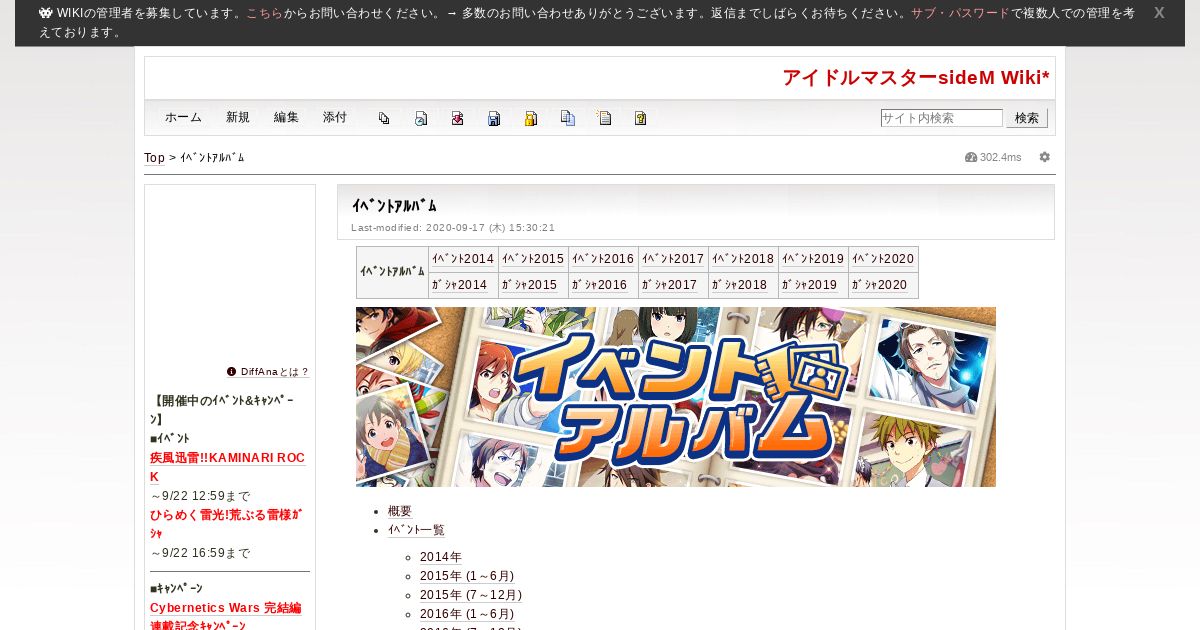Open ｶﾞｼｬ2019 table link
The image size is (1200, 630).
click(810, 285)
